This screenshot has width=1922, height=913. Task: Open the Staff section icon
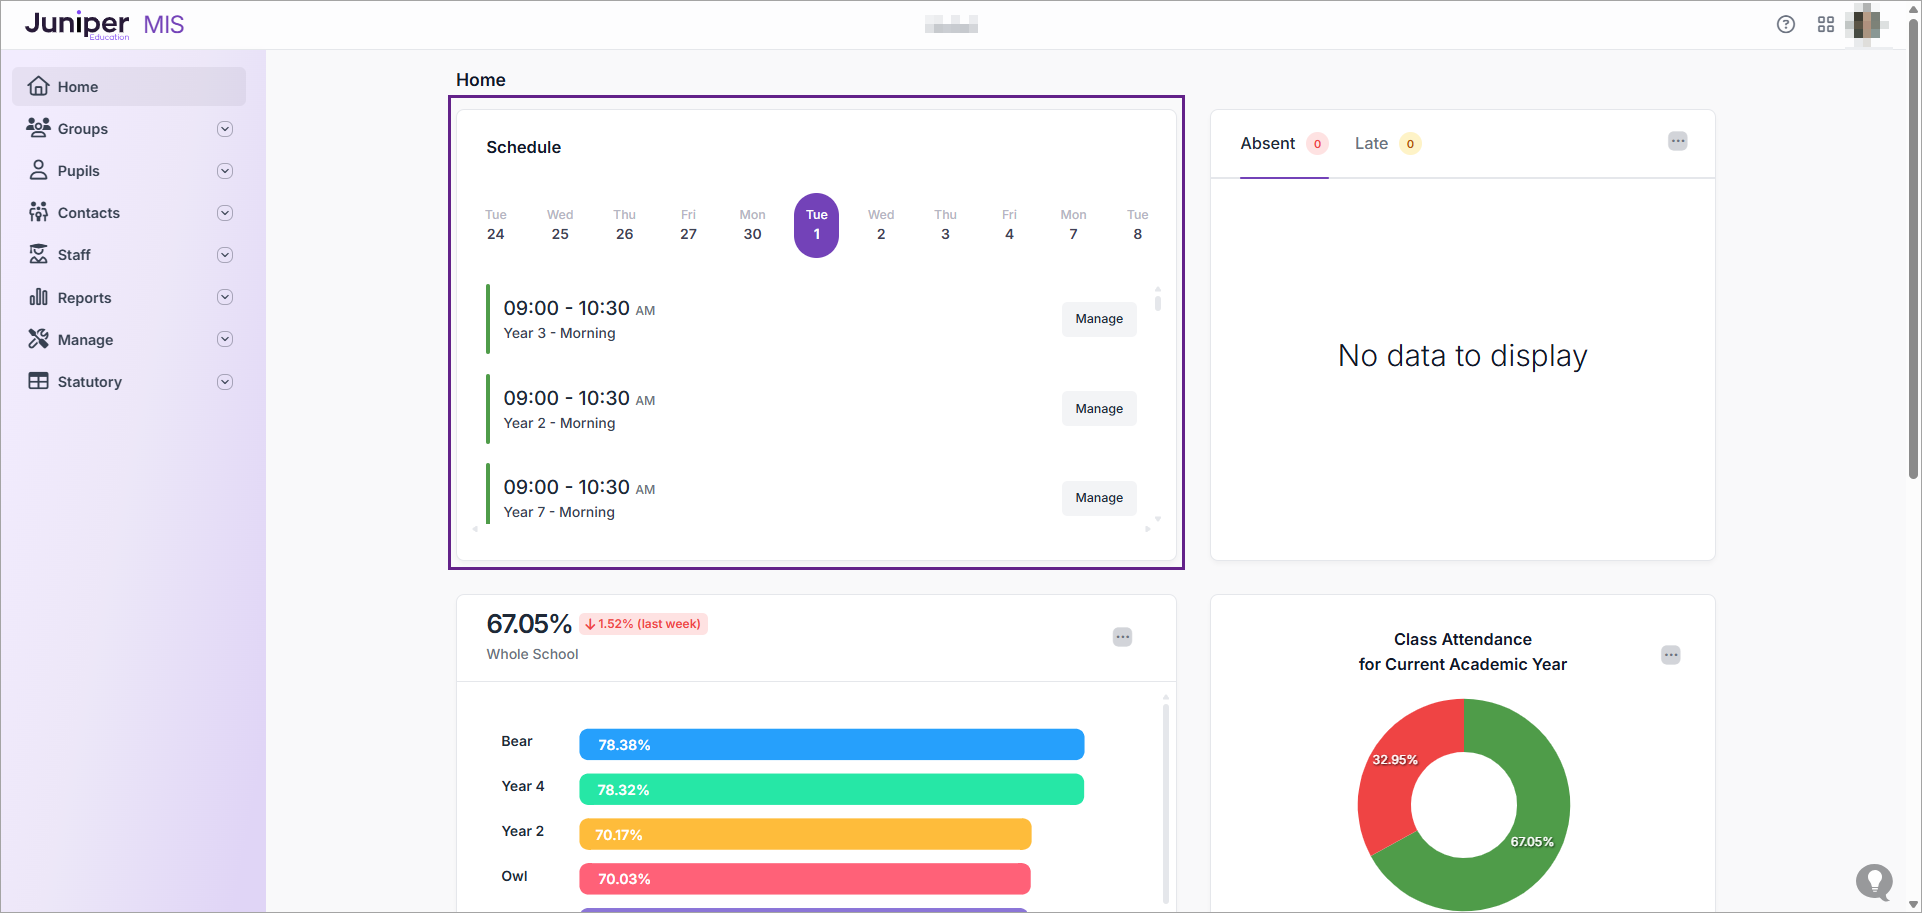[x=38, y=254]
